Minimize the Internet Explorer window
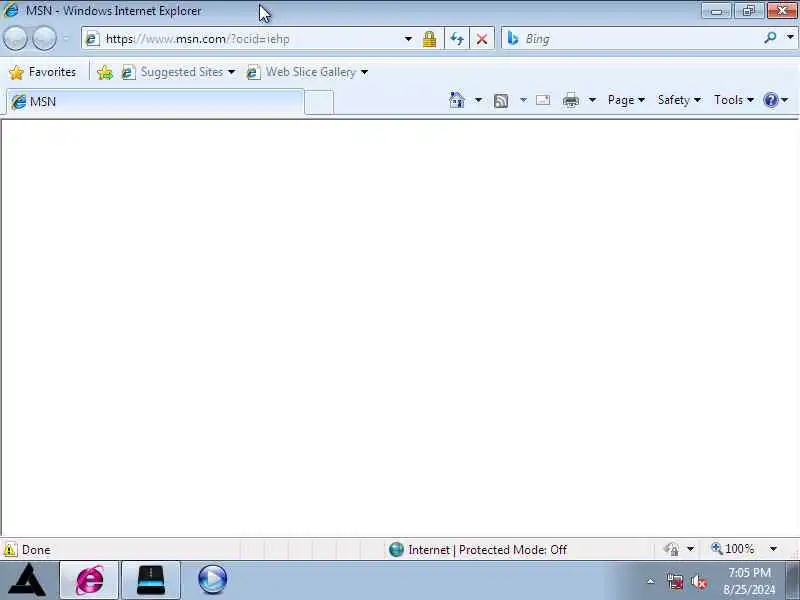This screenshot has width=800, height=600. (x=716, y=11)
